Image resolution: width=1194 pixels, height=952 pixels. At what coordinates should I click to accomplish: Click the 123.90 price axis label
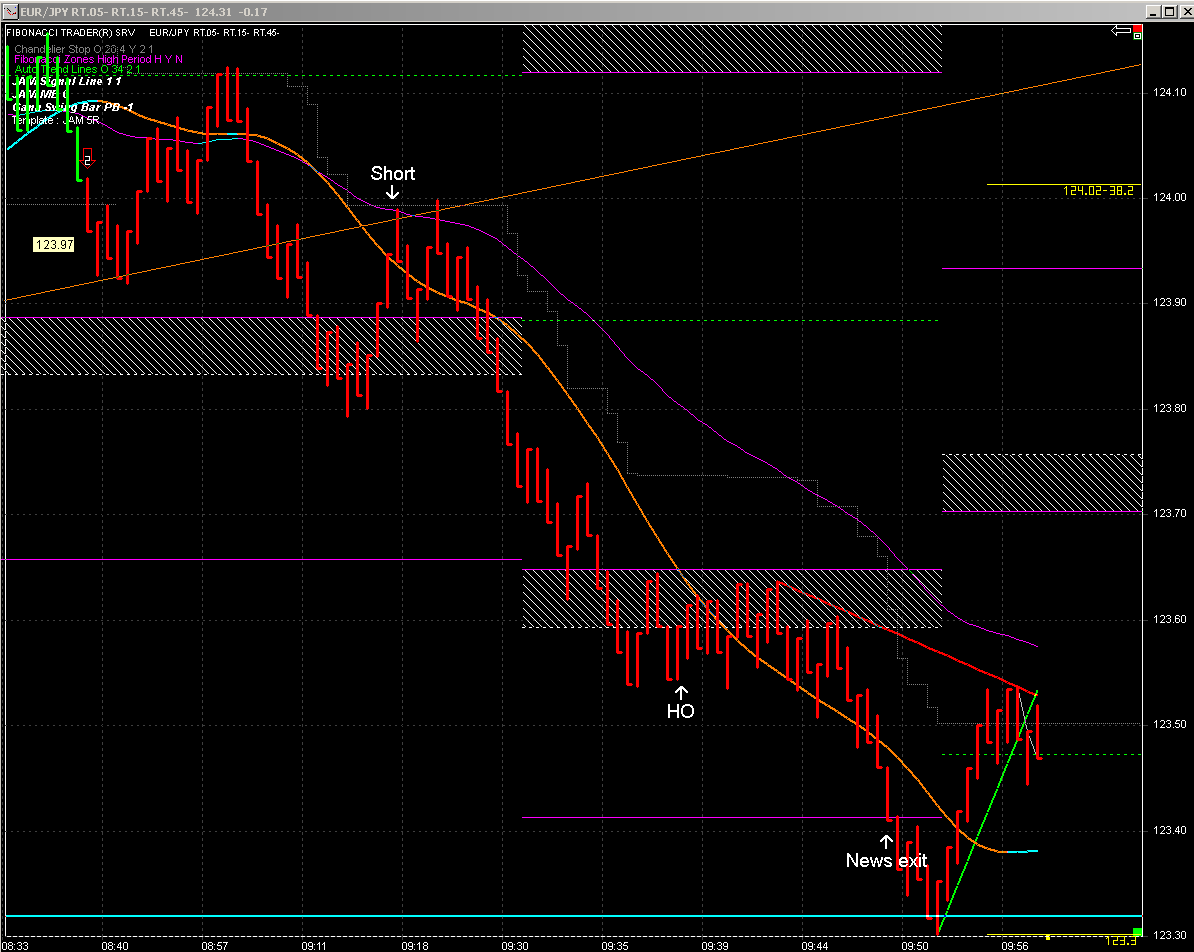[1169, 302]
